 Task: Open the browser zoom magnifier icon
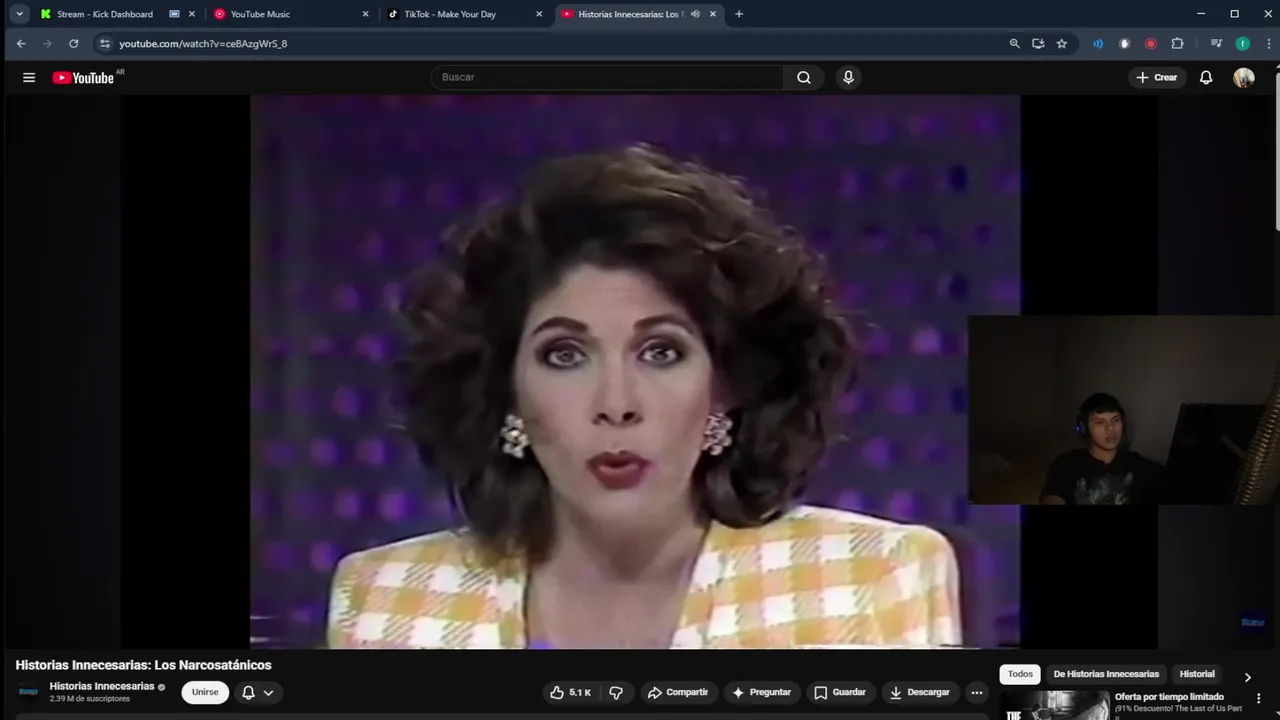click(1014, 44)
